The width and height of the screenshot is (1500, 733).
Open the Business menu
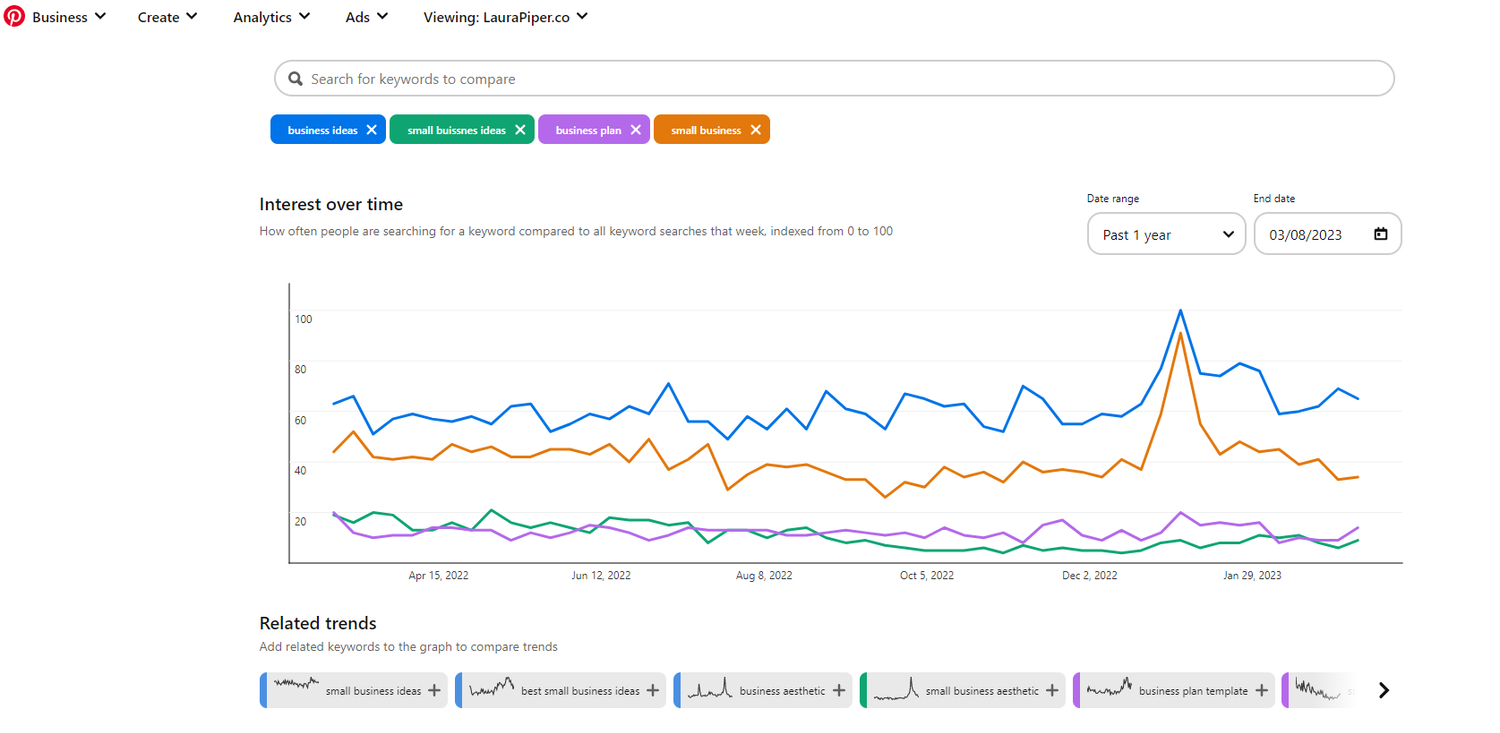(62, 16)
